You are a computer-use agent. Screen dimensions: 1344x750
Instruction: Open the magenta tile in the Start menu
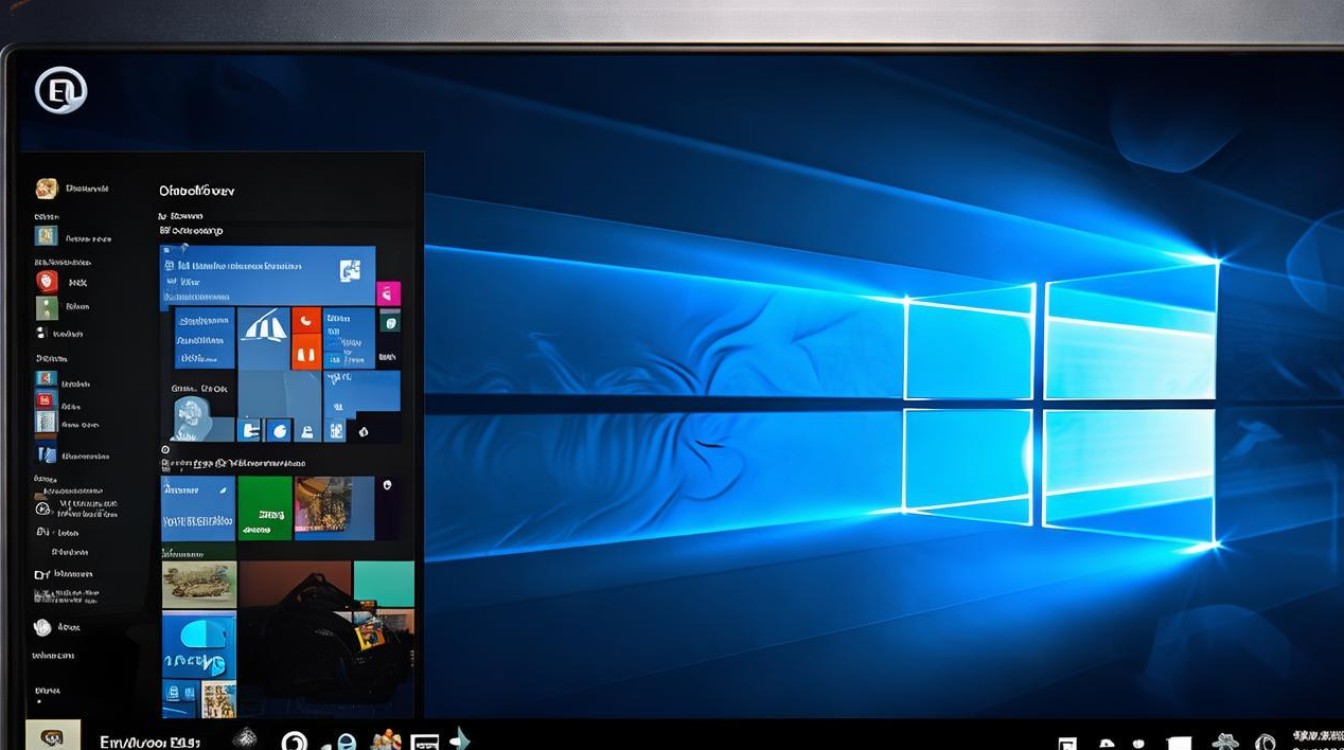tap(388, 293)
